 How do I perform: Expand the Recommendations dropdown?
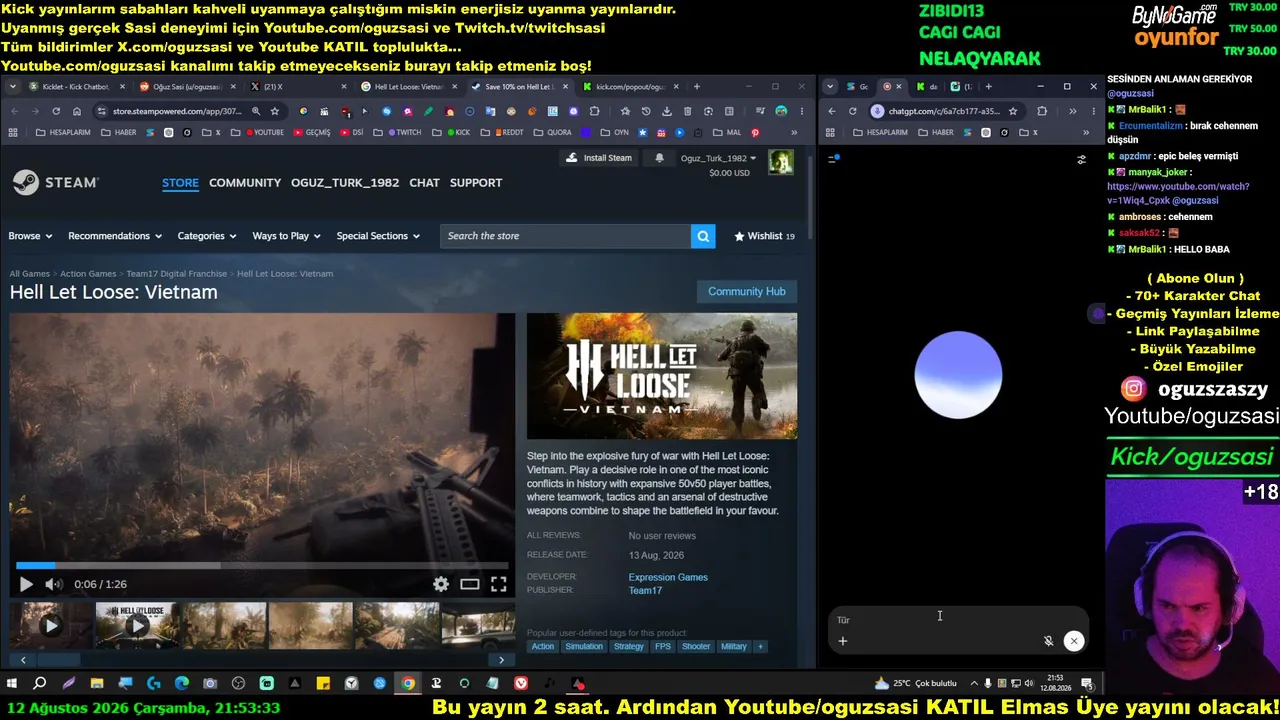tap(115, 236)
